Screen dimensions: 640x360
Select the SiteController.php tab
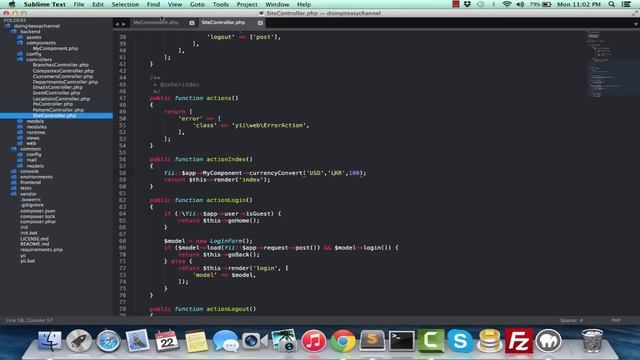pyautogui.click(x=223, y=22)
